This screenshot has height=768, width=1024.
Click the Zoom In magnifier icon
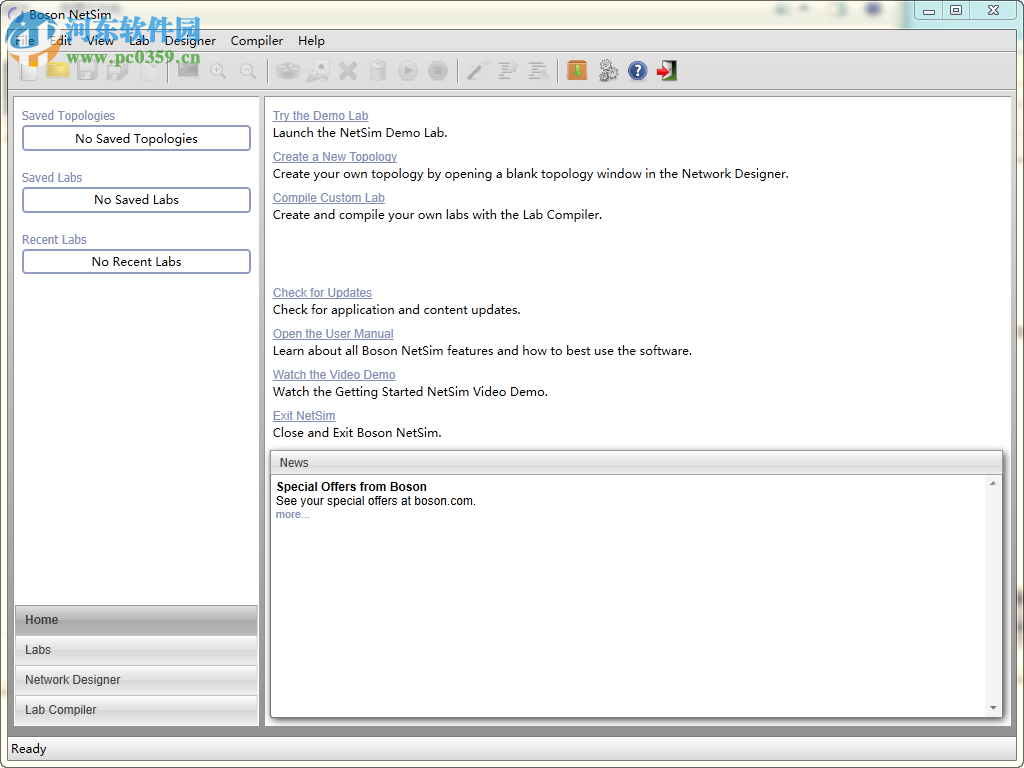click(218, 71)
